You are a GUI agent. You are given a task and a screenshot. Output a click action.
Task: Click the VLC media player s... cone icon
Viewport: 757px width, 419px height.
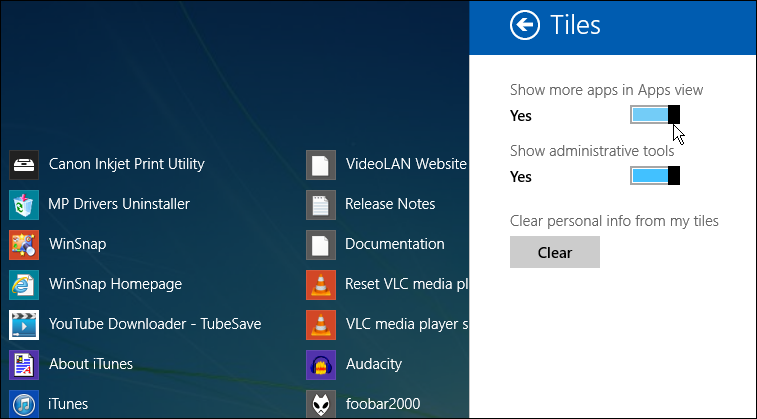click(321, 325)
